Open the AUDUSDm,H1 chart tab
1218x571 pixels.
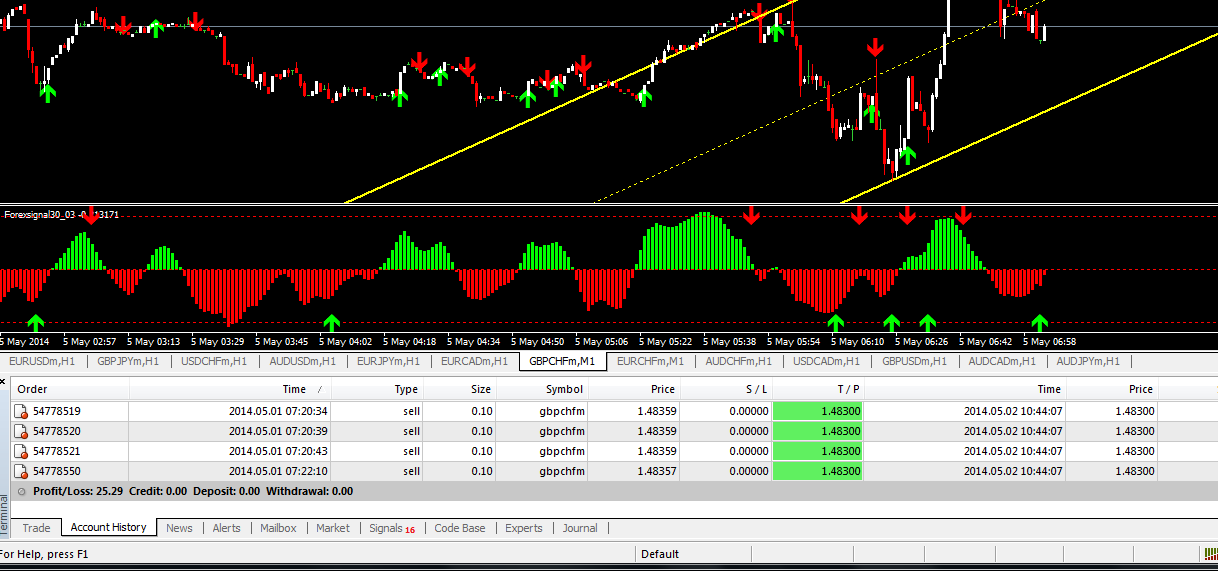[301, 361]
